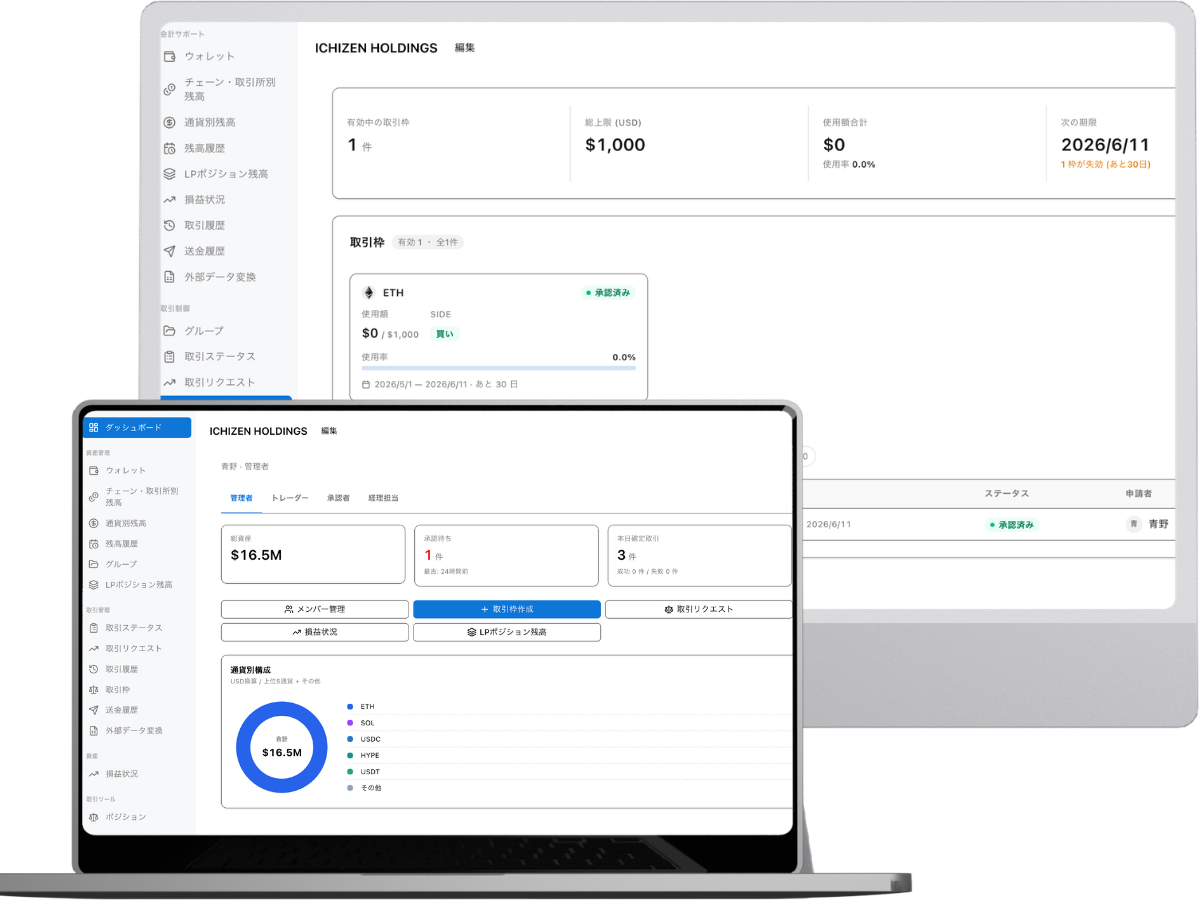Open 残高履歴 calendar icon in monitor sidebar
The image size is (1200, 900).
point(170,148)
